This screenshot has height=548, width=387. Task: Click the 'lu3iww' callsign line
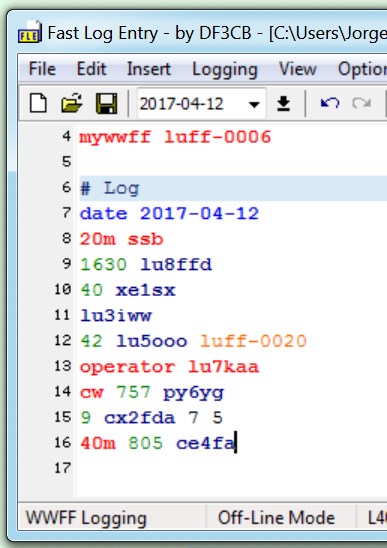click(115, 316)
